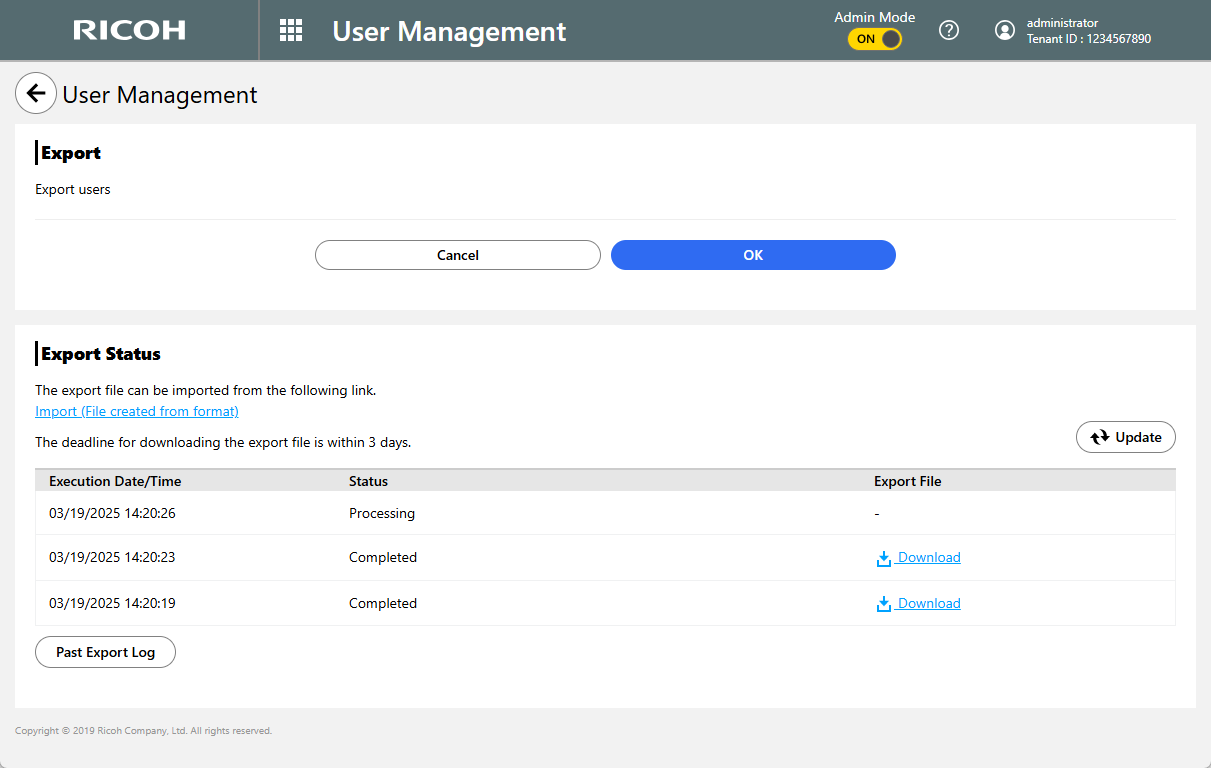Confirm export with the OK button
Image resolution: width=1211 pixels, height=768 pixels.
[x=753, y=255]
